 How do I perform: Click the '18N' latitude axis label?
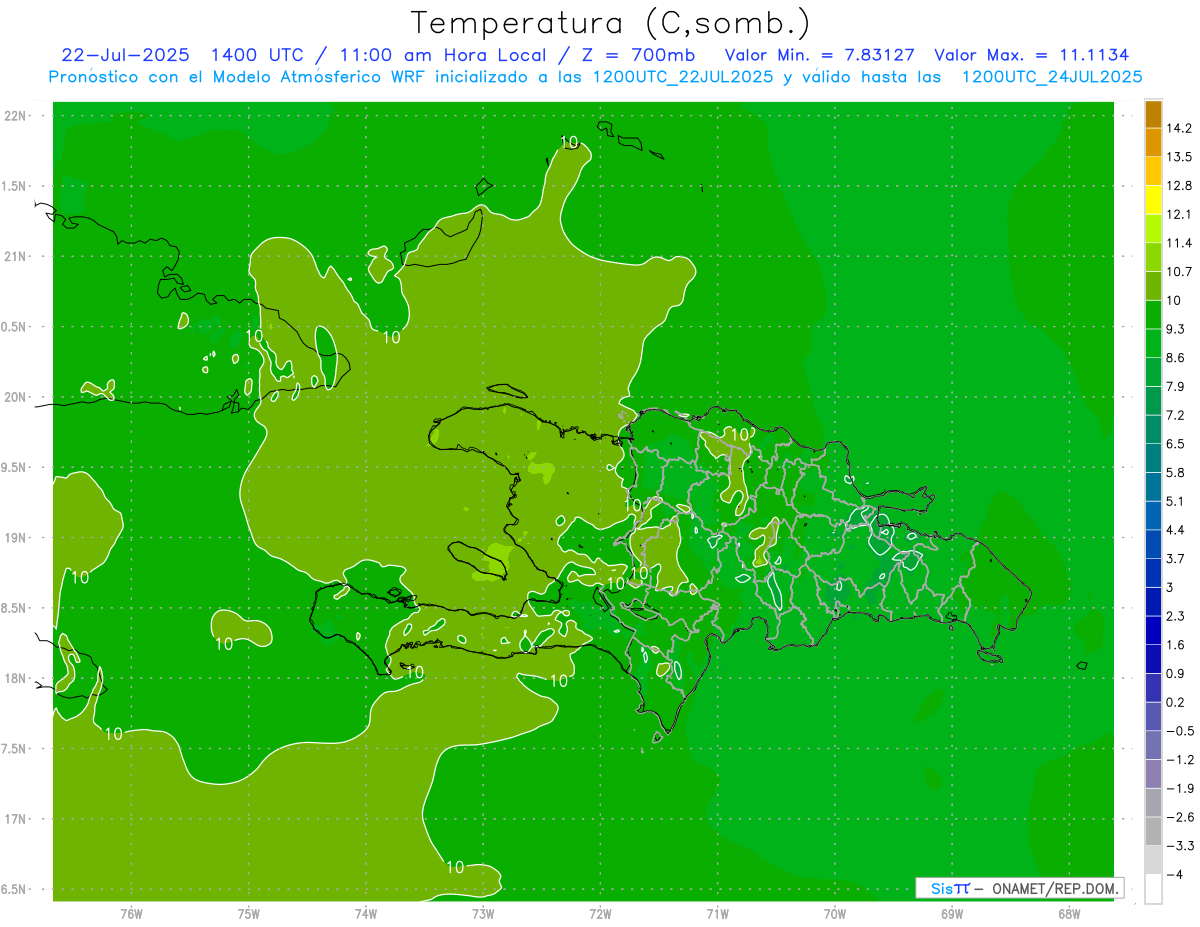coord(16,679)
